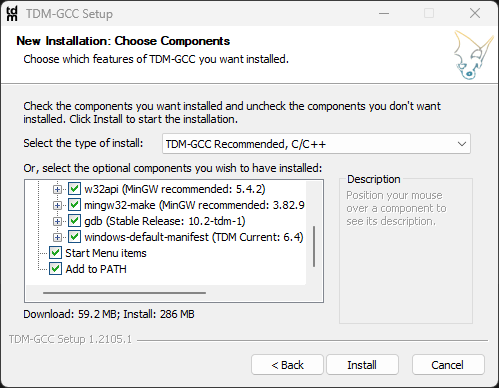The height and width of the screenshot is (388, 499).
Task: Uncheck the w32api component checkbox
Action: [x=74, y=189]
